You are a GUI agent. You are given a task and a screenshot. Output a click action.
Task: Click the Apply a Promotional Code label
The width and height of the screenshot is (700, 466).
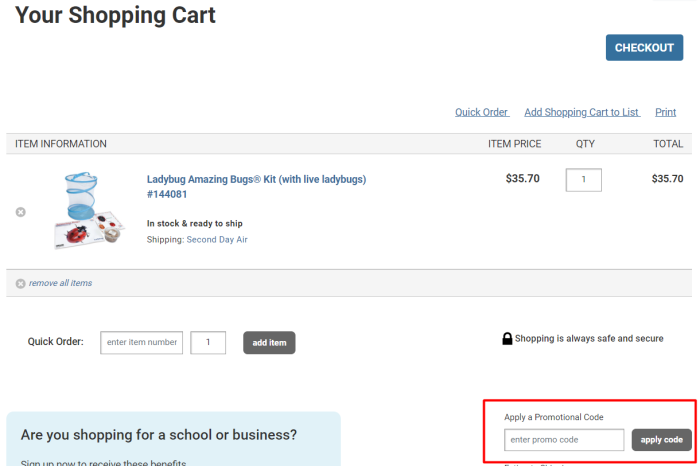click(554, 417)
